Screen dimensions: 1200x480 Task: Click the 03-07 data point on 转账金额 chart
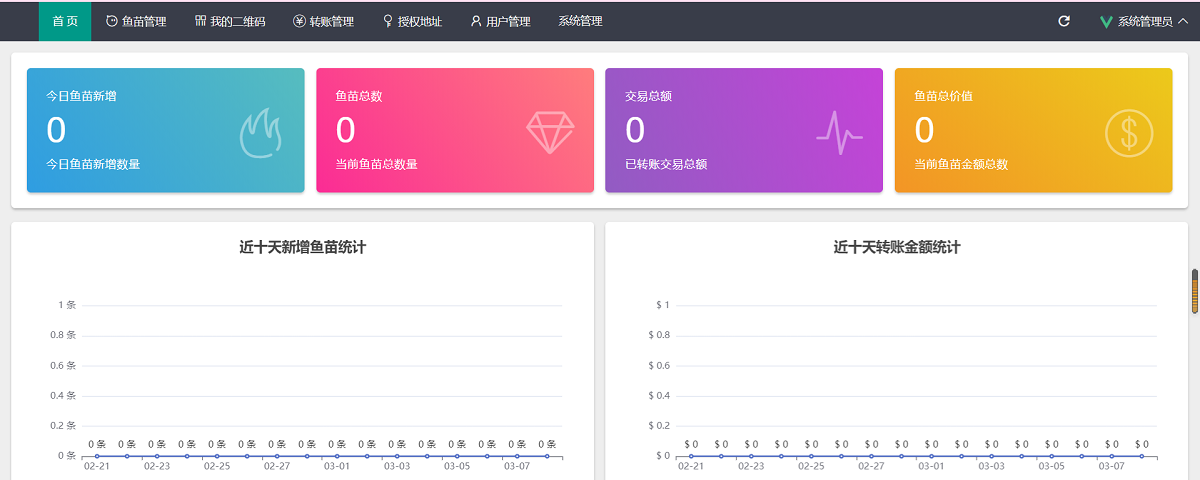pos(1111,456)
